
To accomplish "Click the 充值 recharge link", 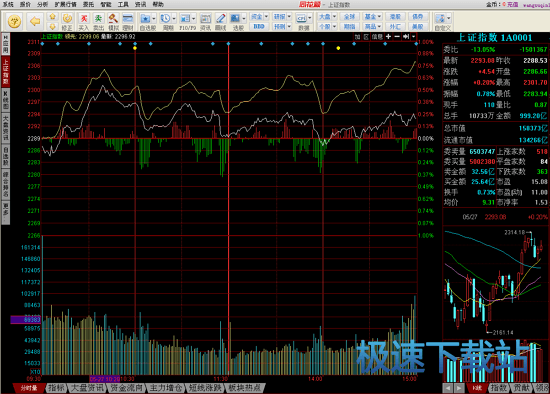I will point(512,4).
